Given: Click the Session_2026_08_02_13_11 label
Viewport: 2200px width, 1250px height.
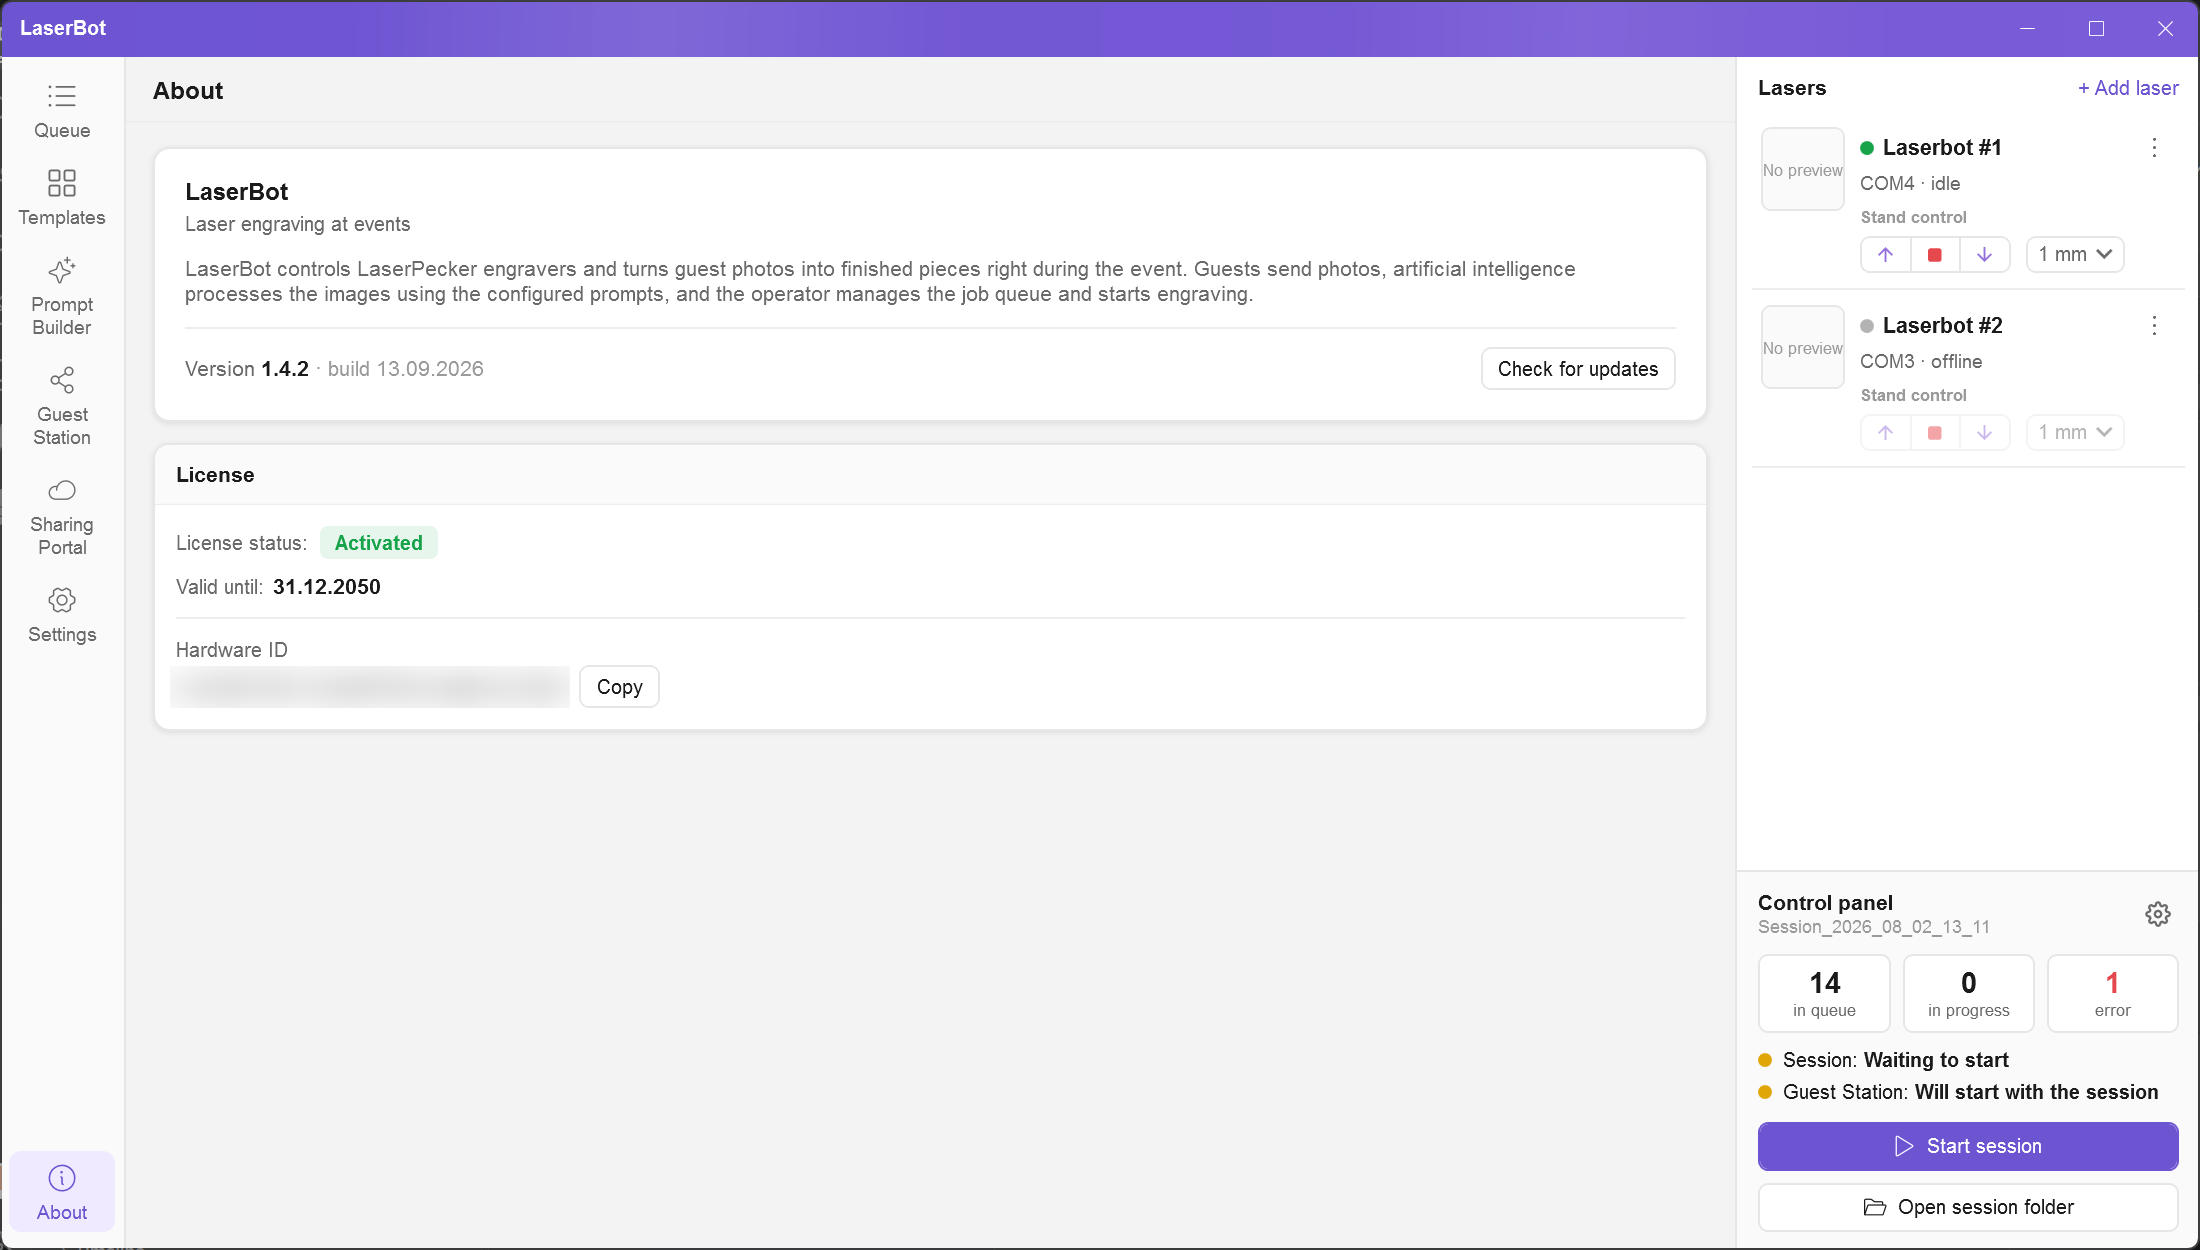Looking at the screenshot, I should coord(1874,927).
